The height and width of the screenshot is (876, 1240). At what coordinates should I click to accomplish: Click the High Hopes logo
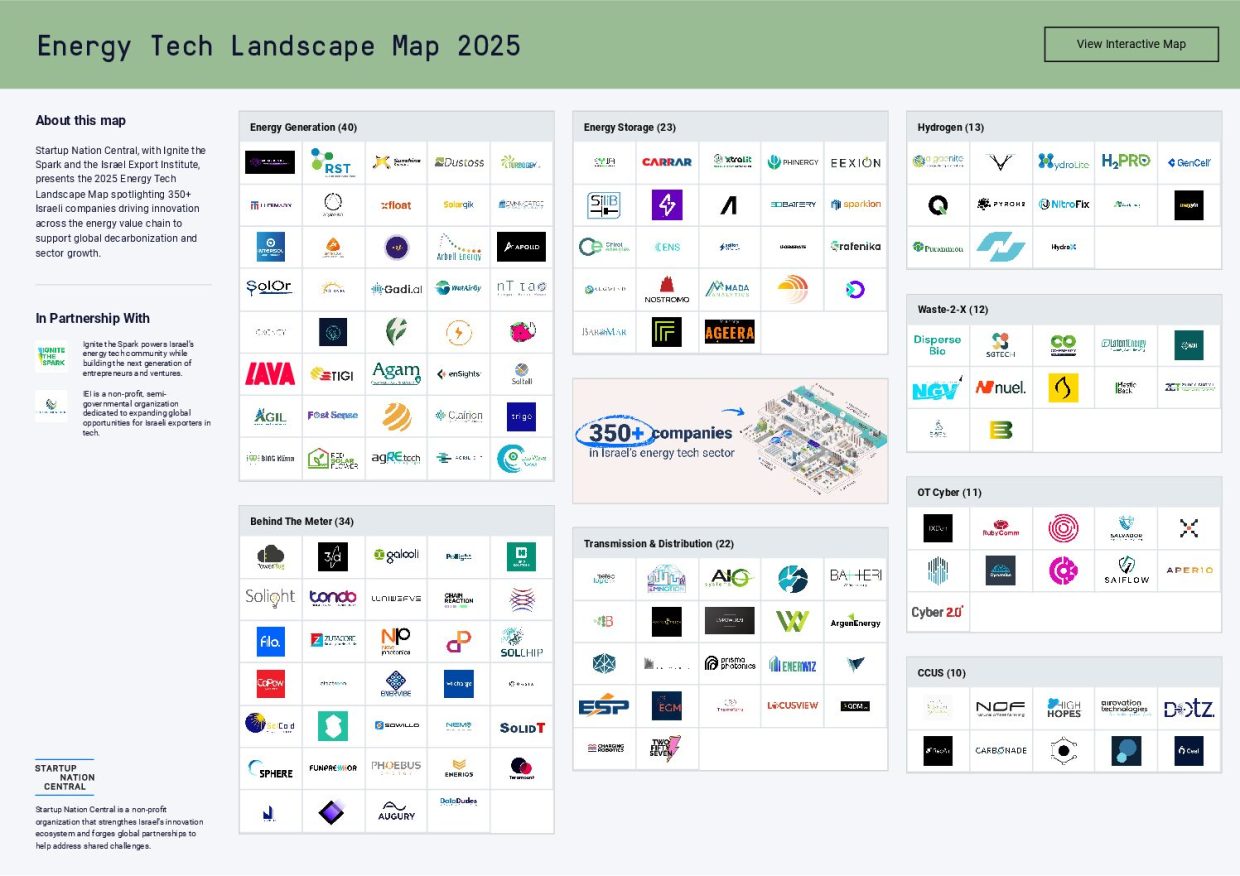1063,708
